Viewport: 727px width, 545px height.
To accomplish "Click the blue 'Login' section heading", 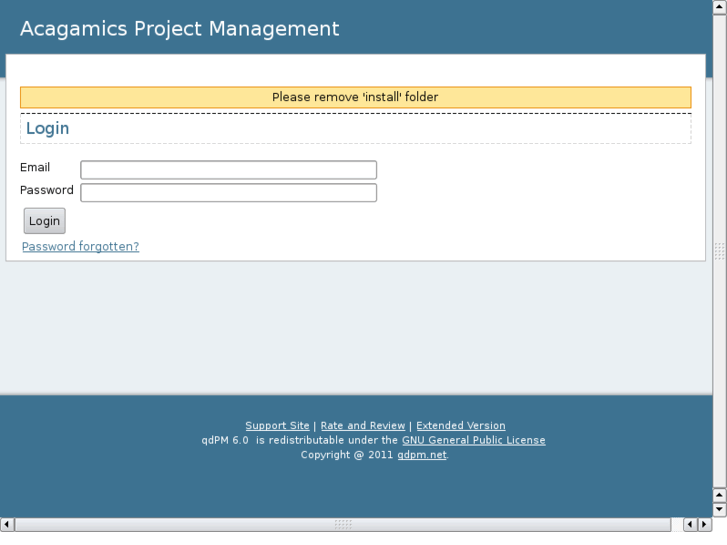I will [x=47, y=129].
